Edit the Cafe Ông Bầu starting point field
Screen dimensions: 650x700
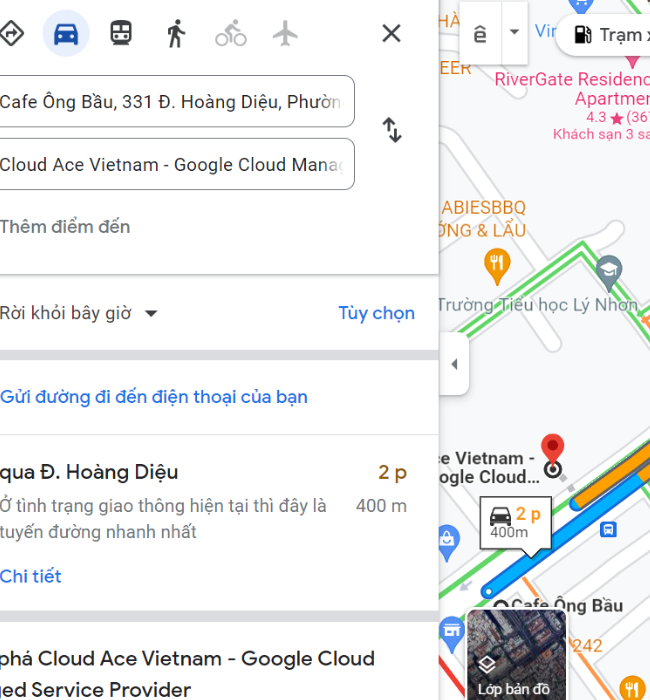point(177,101)
